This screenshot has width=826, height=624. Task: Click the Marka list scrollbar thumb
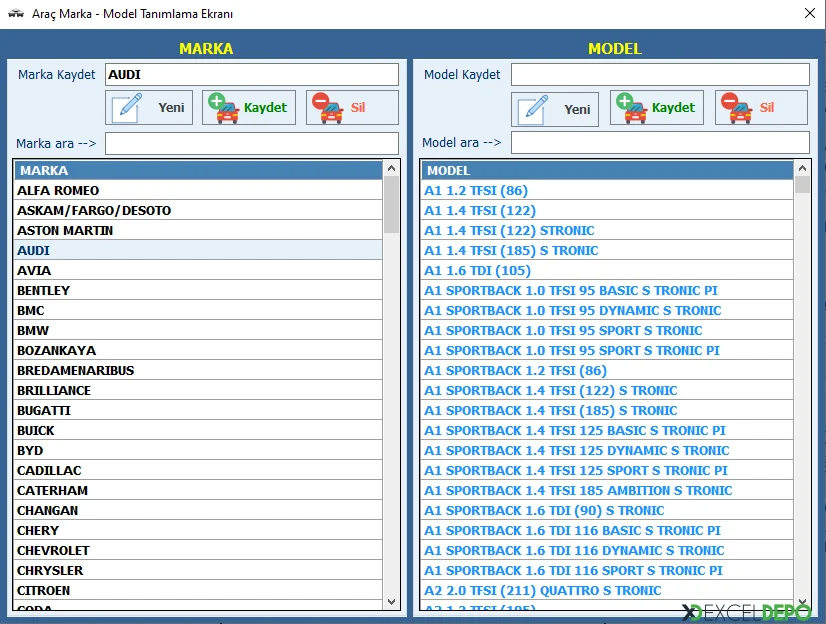point(391,205)
